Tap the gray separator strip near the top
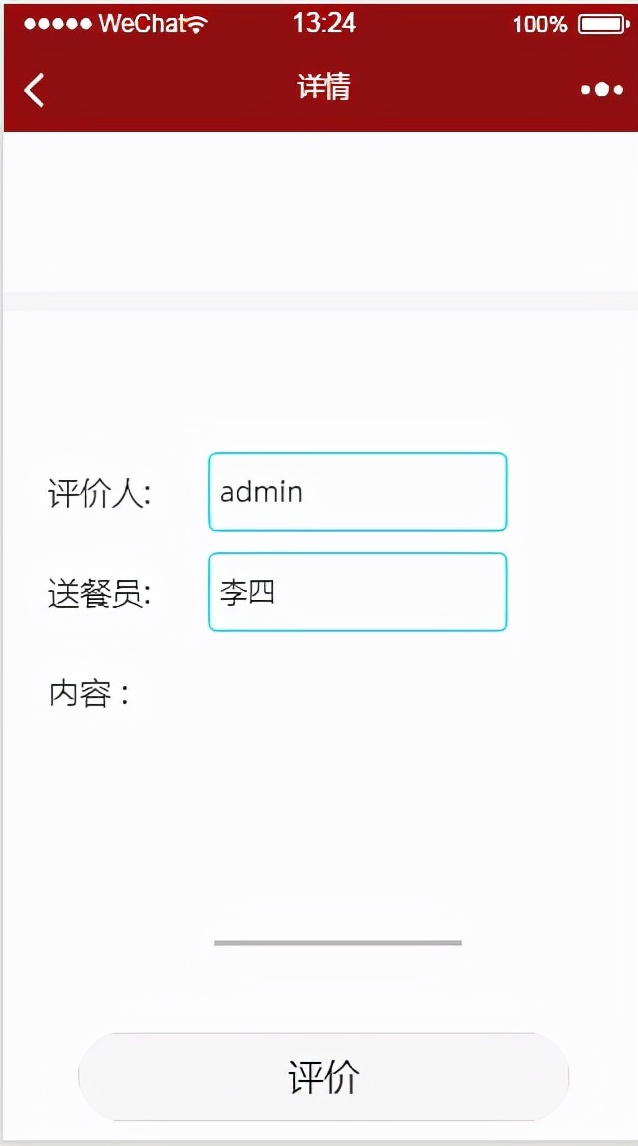This screenshot has width=638, height=1146. tap(320, 298)
